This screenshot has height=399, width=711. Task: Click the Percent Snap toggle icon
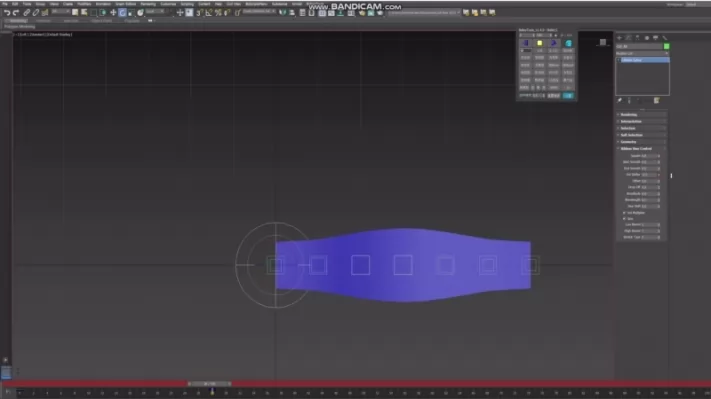(x=218, y=13)
